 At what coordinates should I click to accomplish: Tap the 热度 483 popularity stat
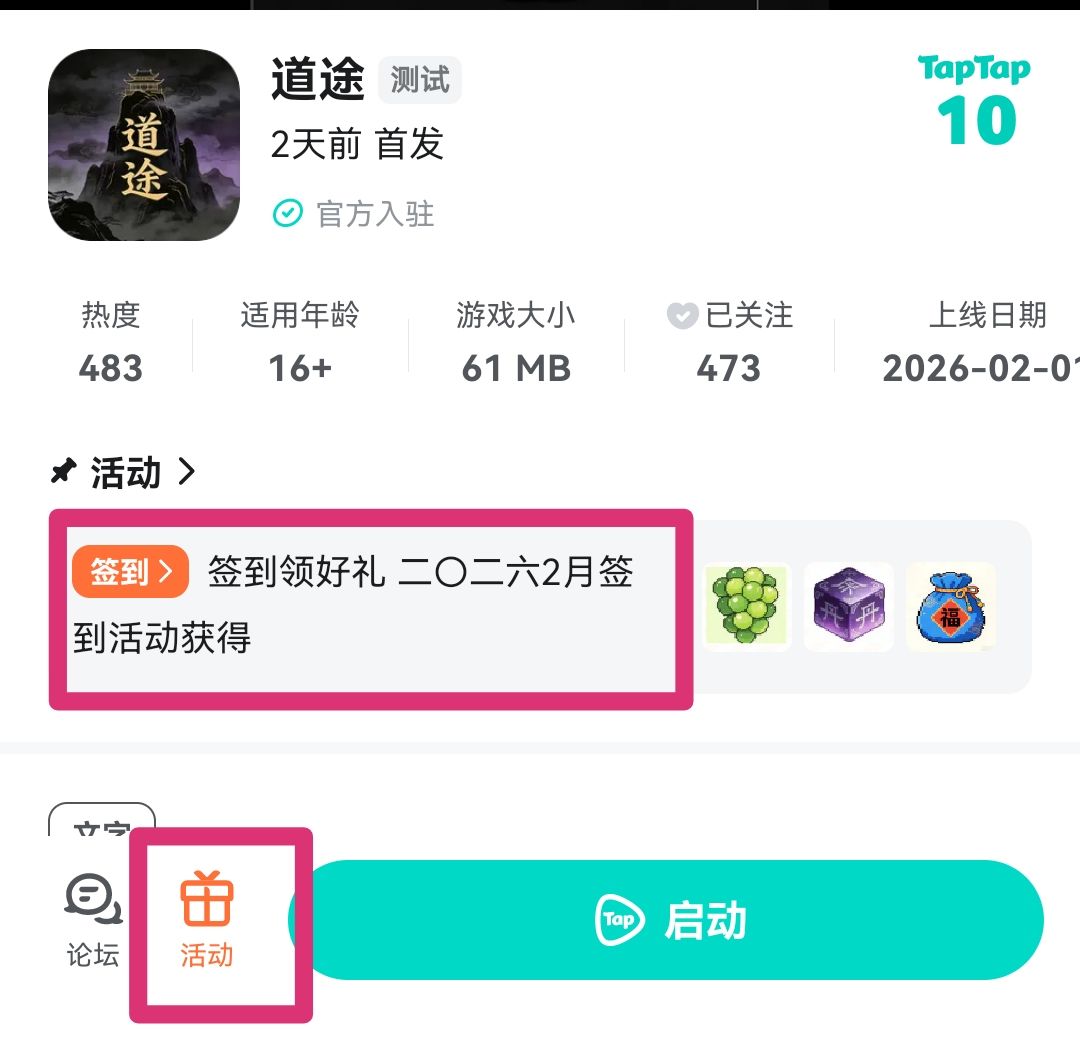(x=111, y=342)
